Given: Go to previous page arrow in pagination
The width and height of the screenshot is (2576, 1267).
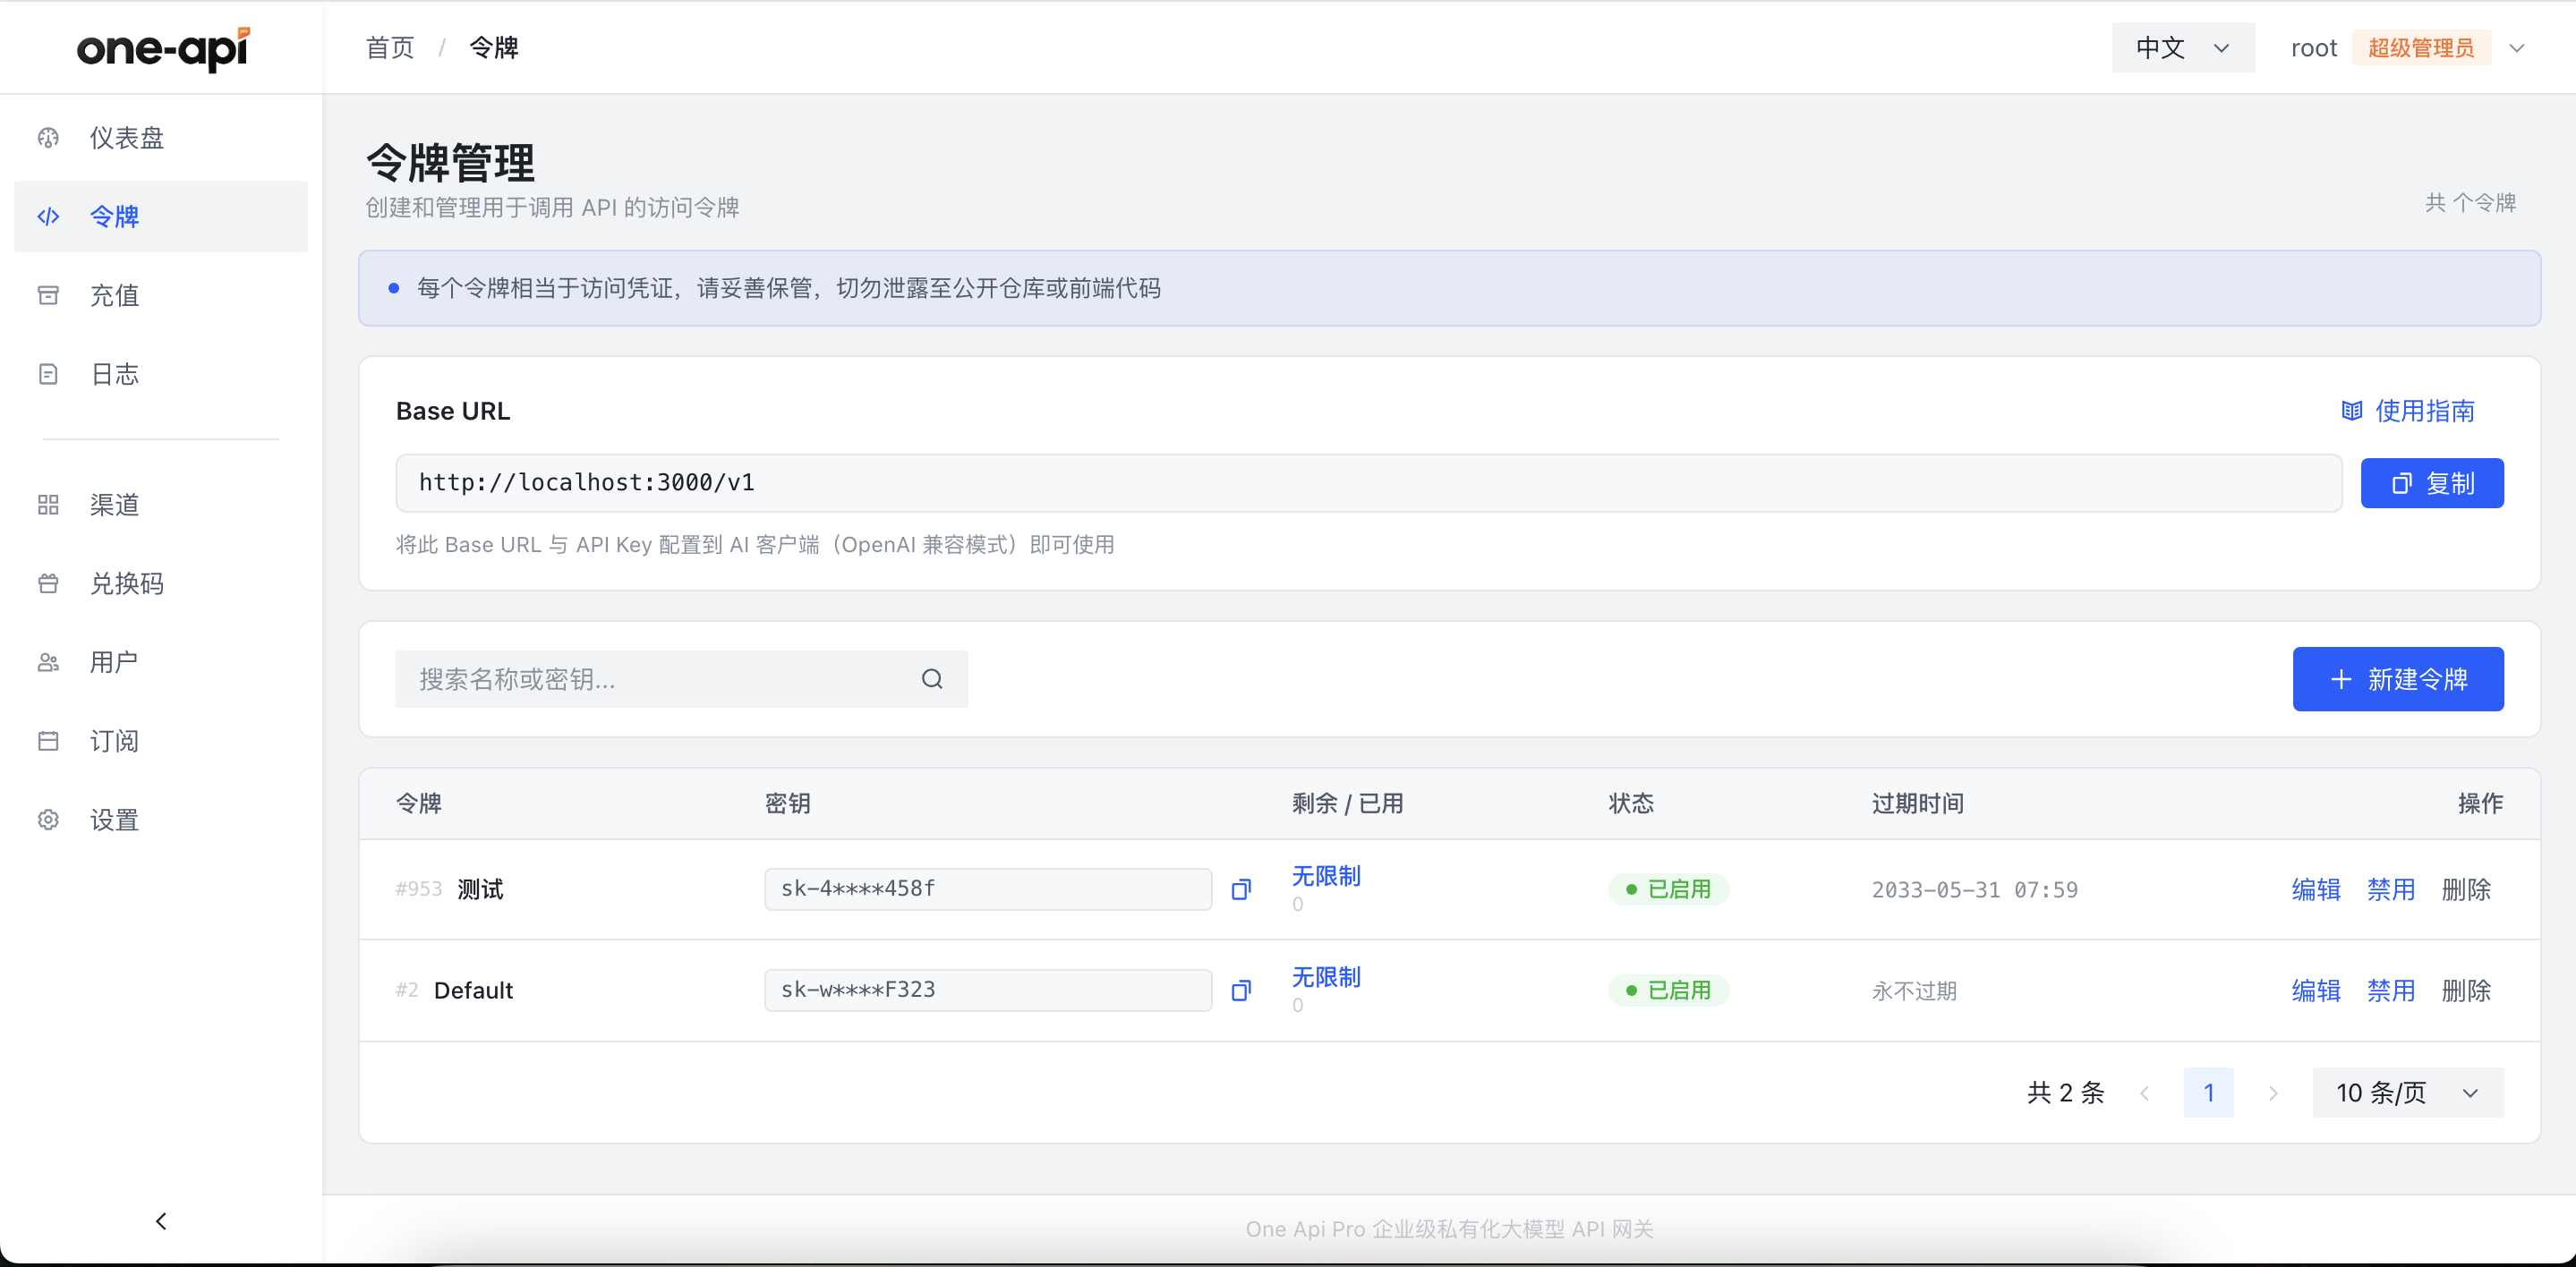Looking at the screenshot, I should coord(2144,1093).
